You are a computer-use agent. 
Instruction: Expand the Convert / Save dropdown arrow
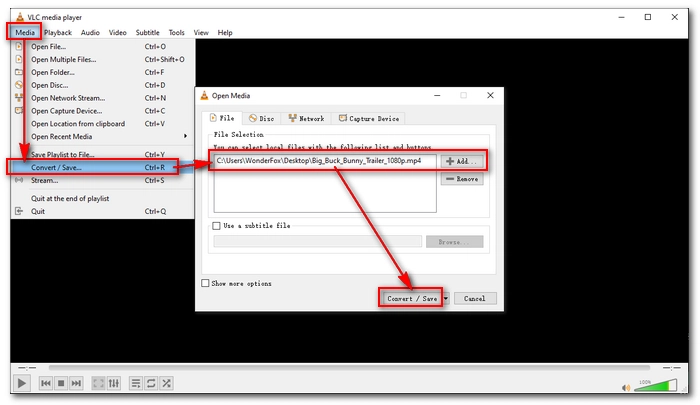446,298
